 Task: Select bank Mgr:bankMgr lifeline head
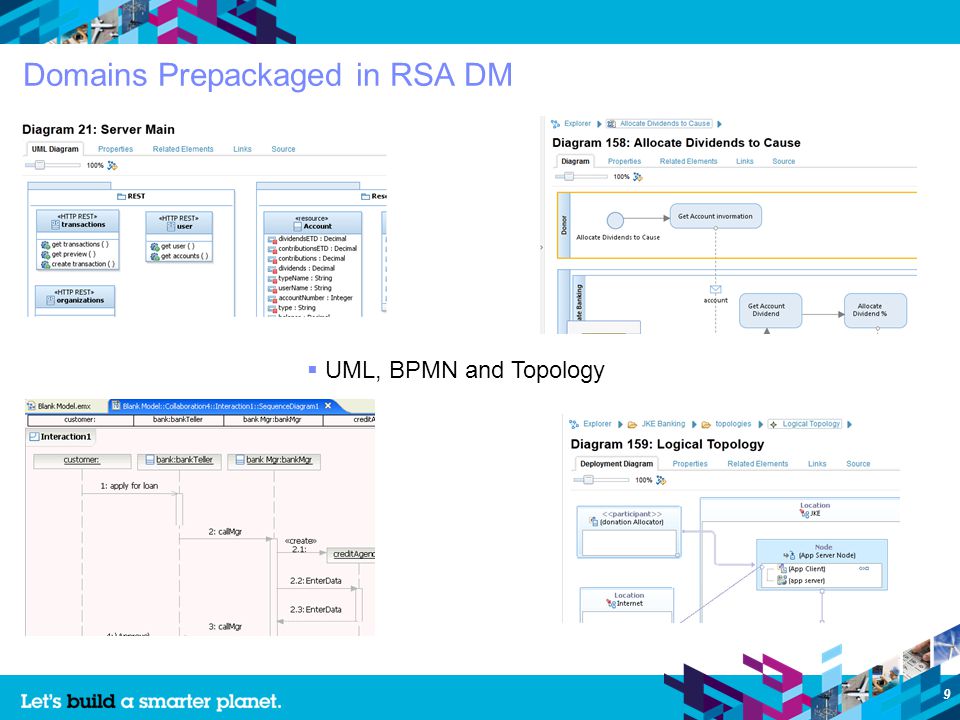click(274, 460)
